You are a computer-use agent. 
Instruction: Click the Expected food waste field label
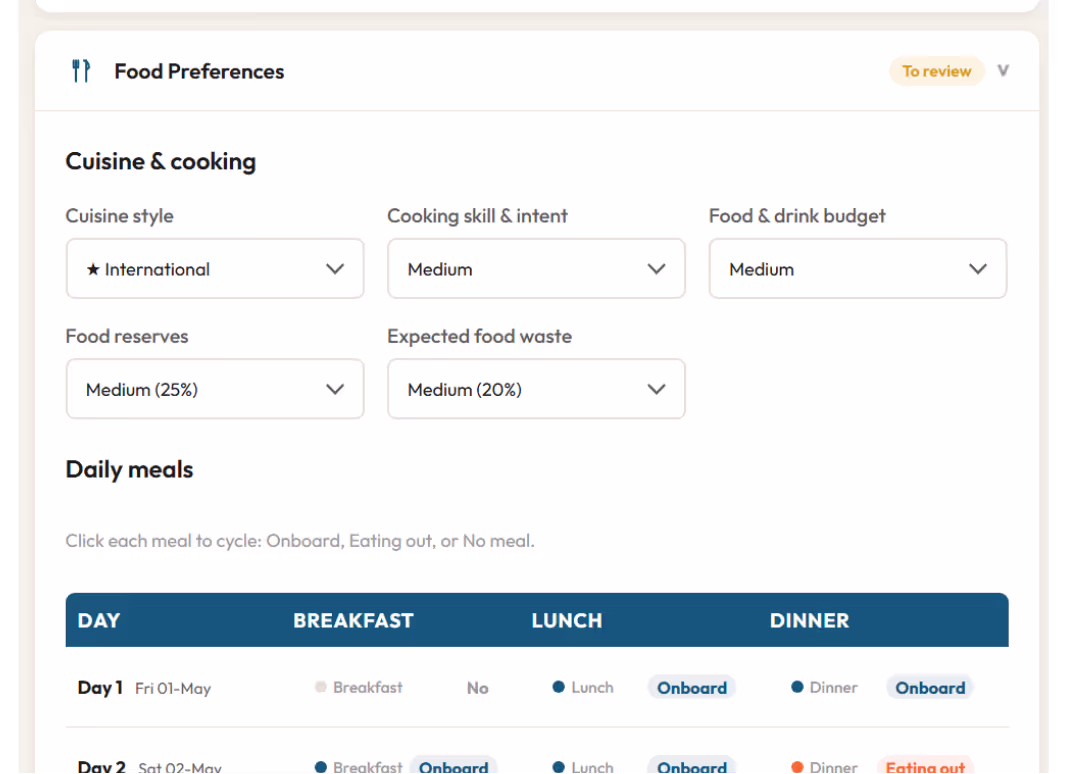pyautogui.click(x=479, y=336)
